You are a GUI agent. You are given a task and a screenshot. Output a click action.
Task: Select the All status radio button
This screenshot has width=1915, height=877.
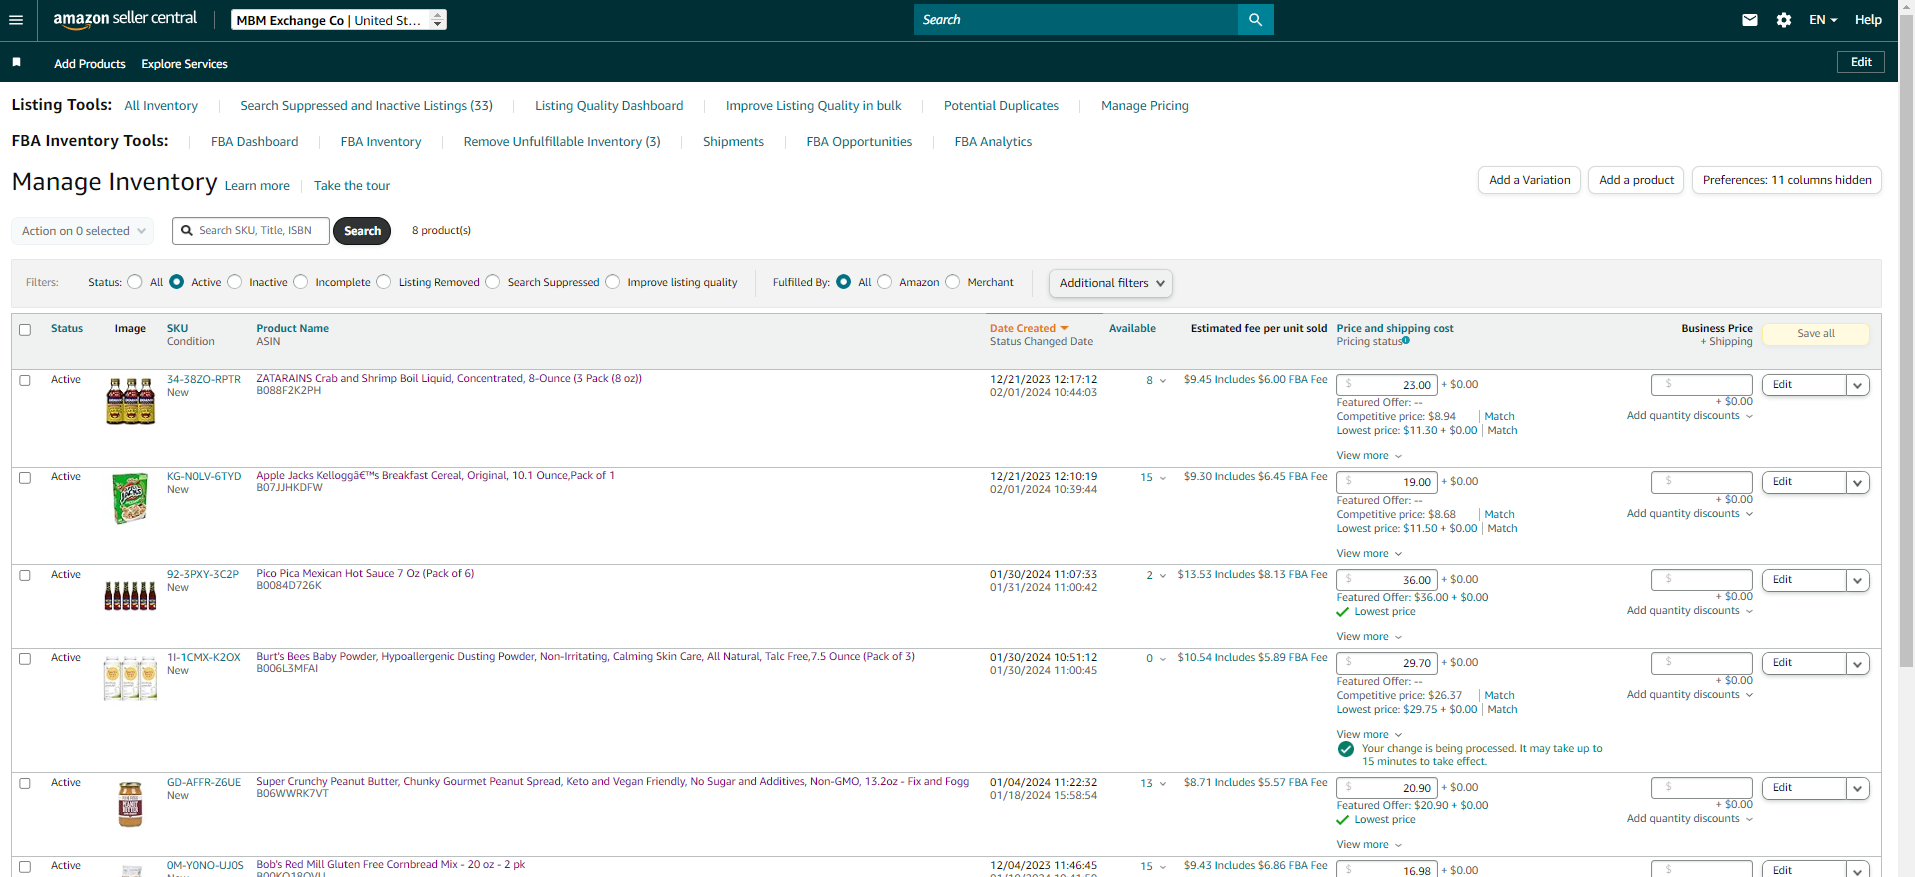click(x=135, y=282)
